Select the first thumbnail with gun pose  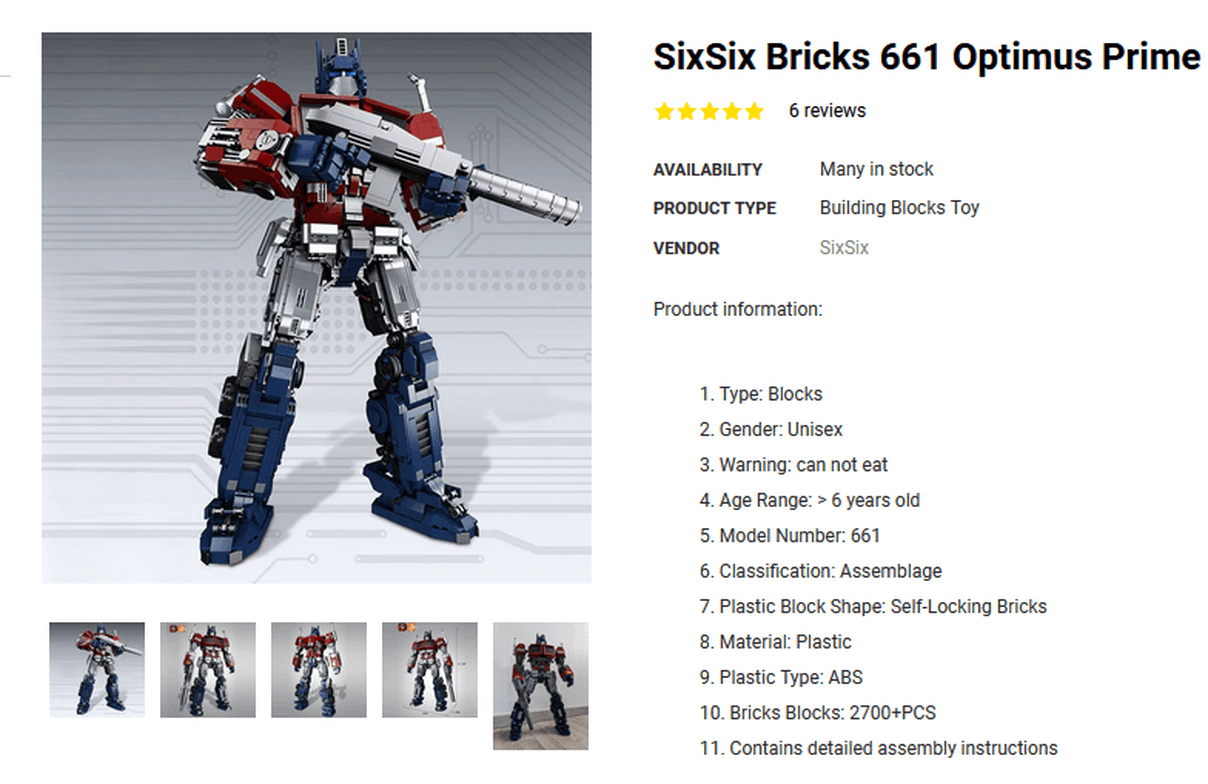click(97, 669)
